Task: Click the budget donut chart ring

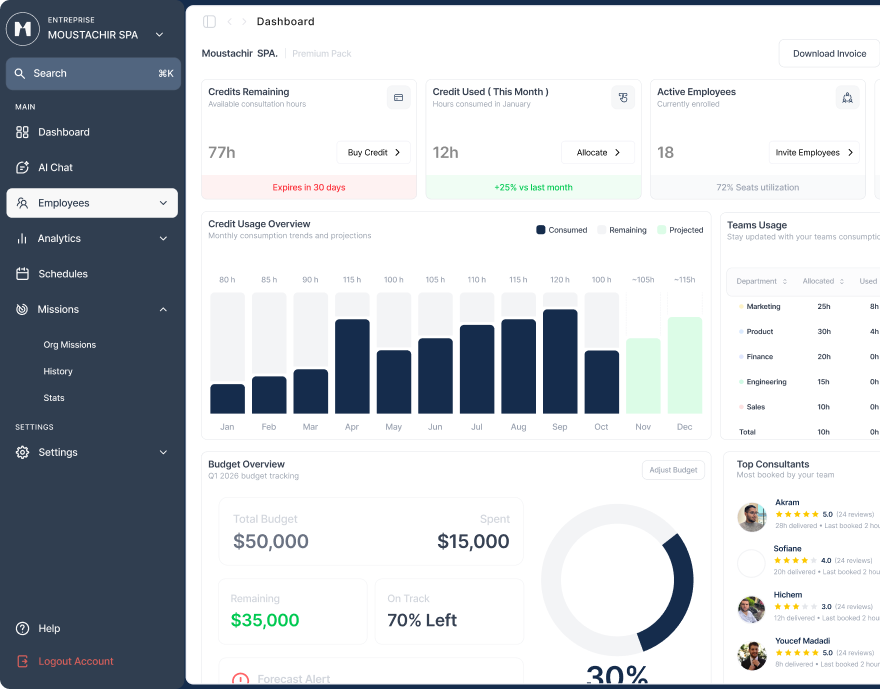Action: [617, 580]
